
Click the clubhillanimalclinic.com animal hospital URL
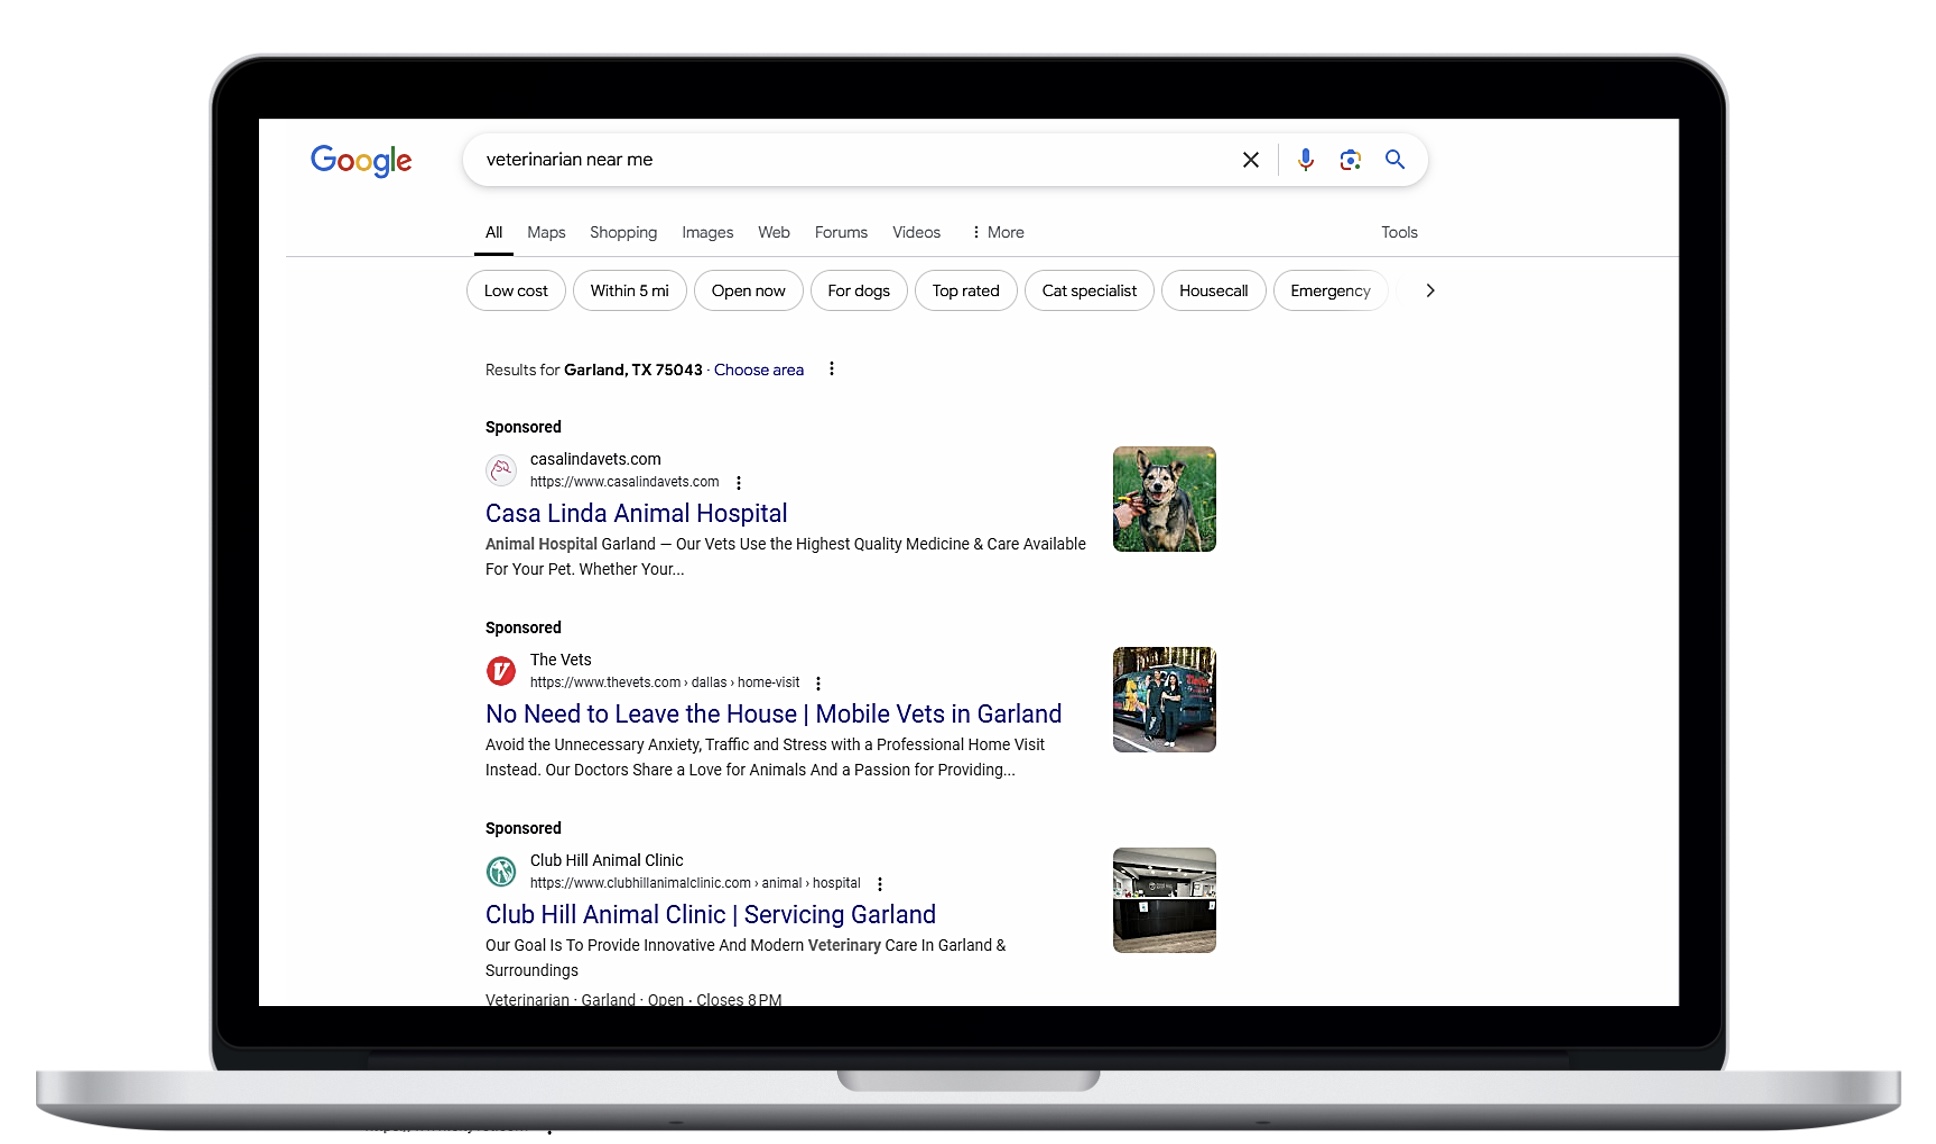[x=695, y=883]
